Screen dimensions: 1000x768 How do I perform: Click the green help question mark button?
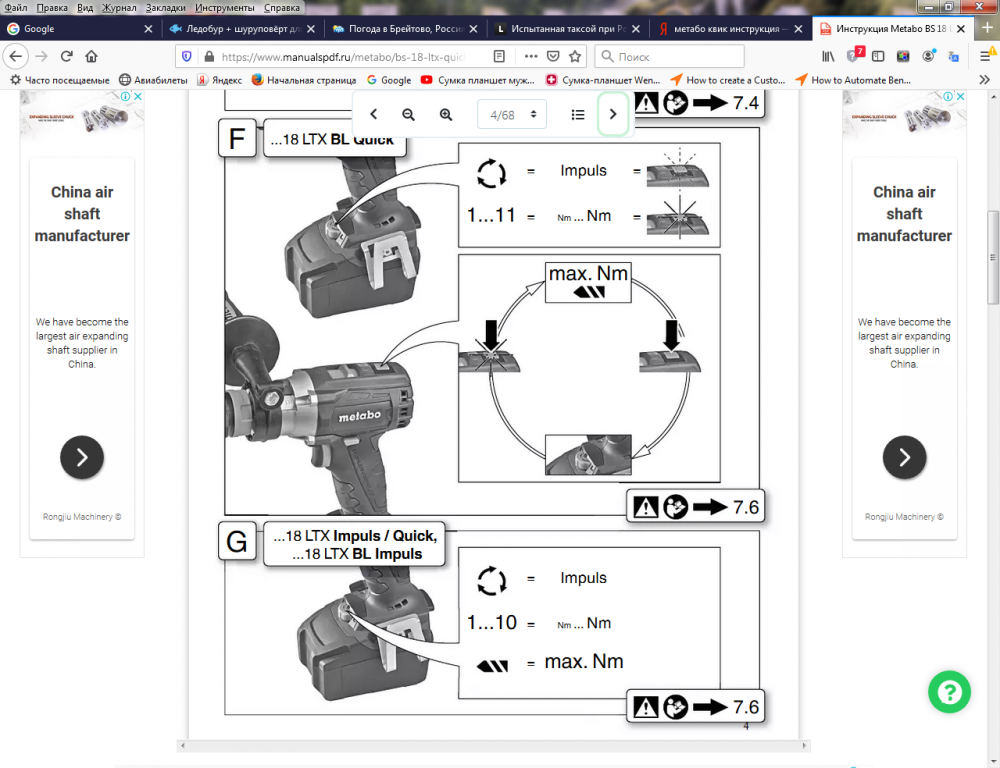pos(949,691)
